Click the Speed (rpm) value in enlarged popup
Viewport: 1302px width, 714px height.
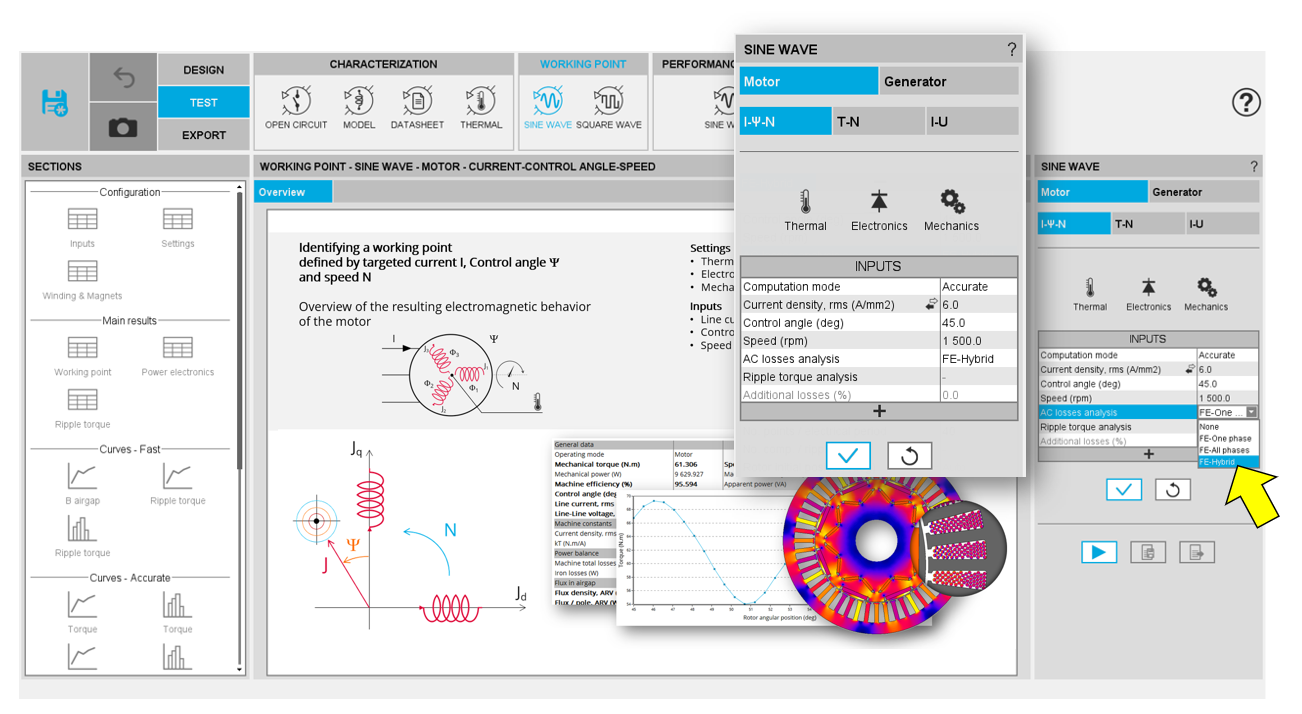[978, 341]
